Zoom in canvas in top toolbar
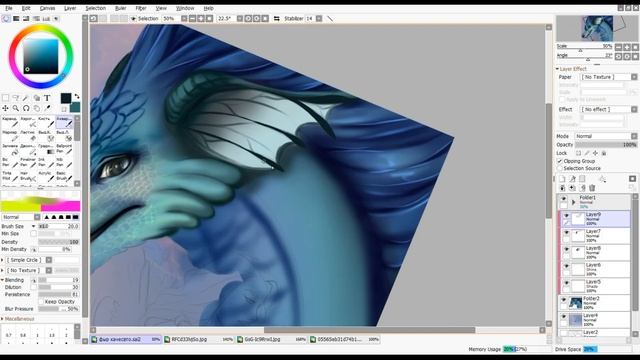The image size is (640, 360). (201, 18)
